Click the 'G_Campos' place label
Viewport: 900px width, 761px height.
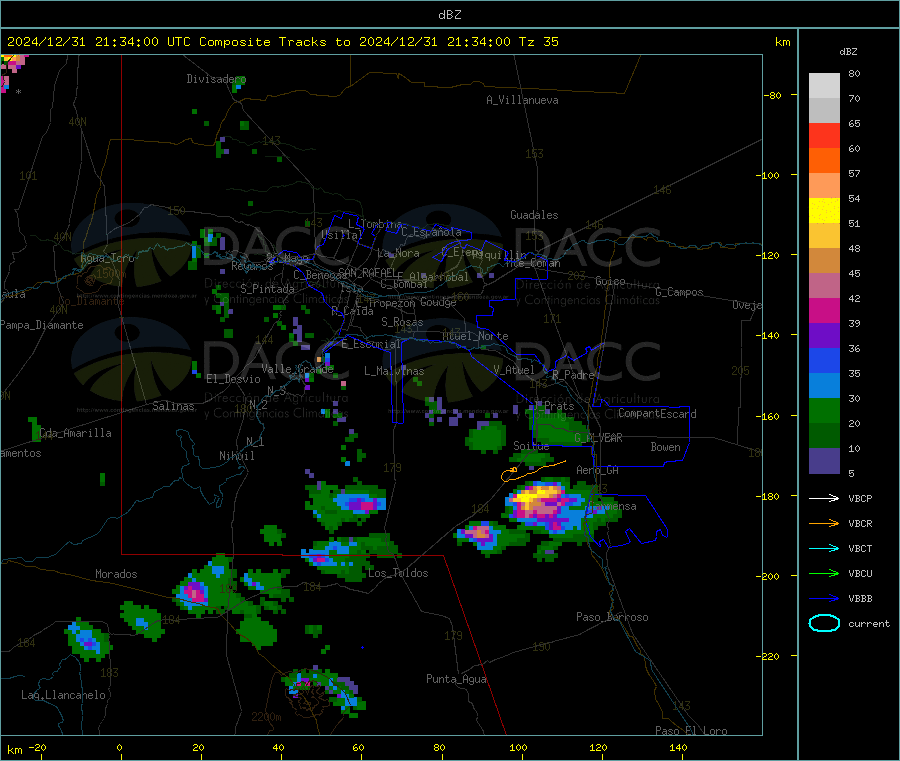[679, 292]
